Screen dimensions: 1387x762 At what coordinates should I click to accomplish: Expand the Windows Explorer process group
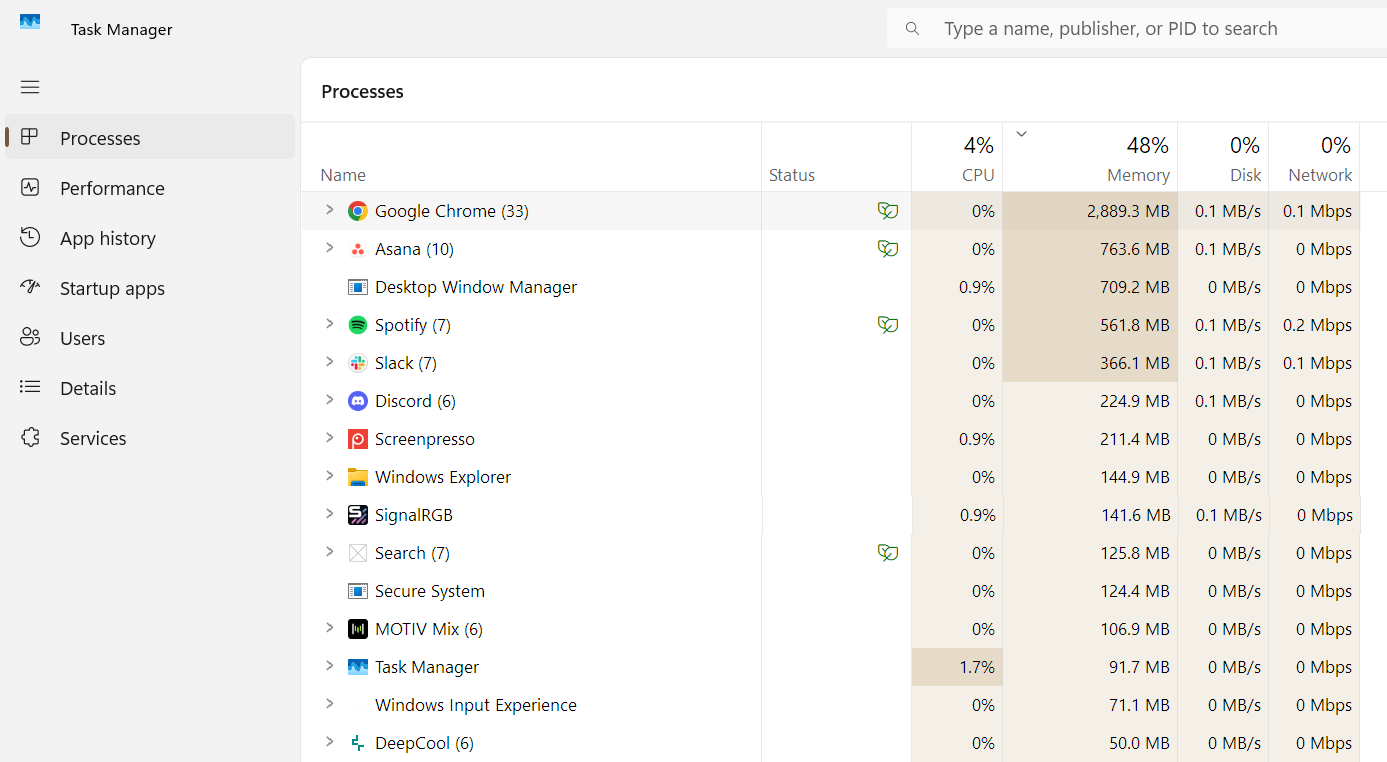coord(329,476)
